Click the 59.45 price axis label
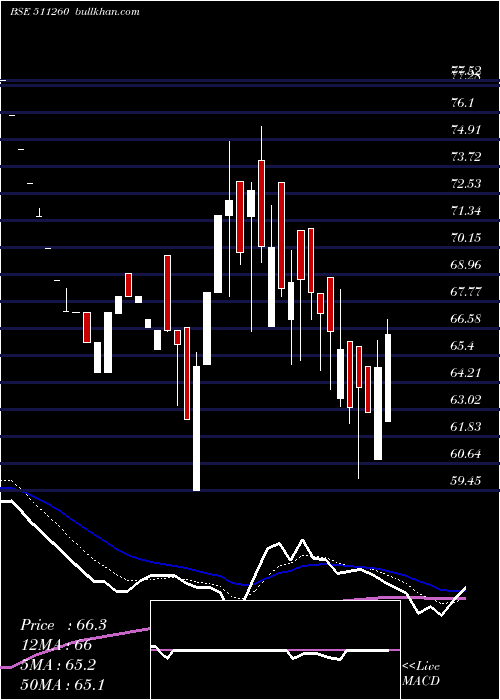 466,481
